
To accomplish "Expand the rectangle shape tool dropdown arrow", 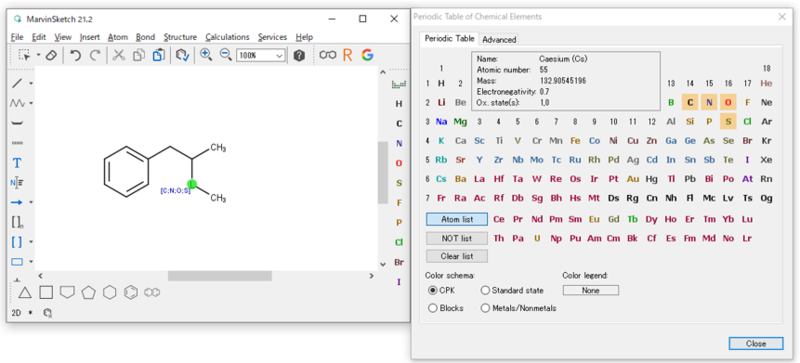I will coord(31,262).
